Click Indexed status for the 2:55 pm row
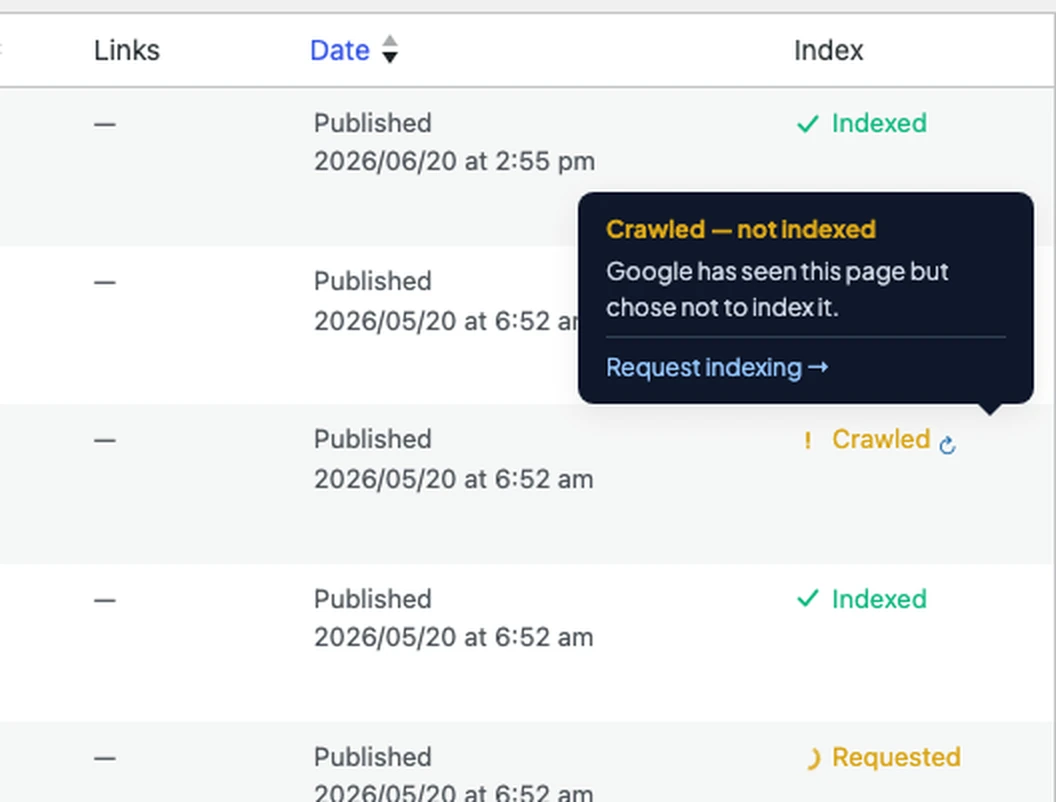The image size is (1056, 802). 879,123
